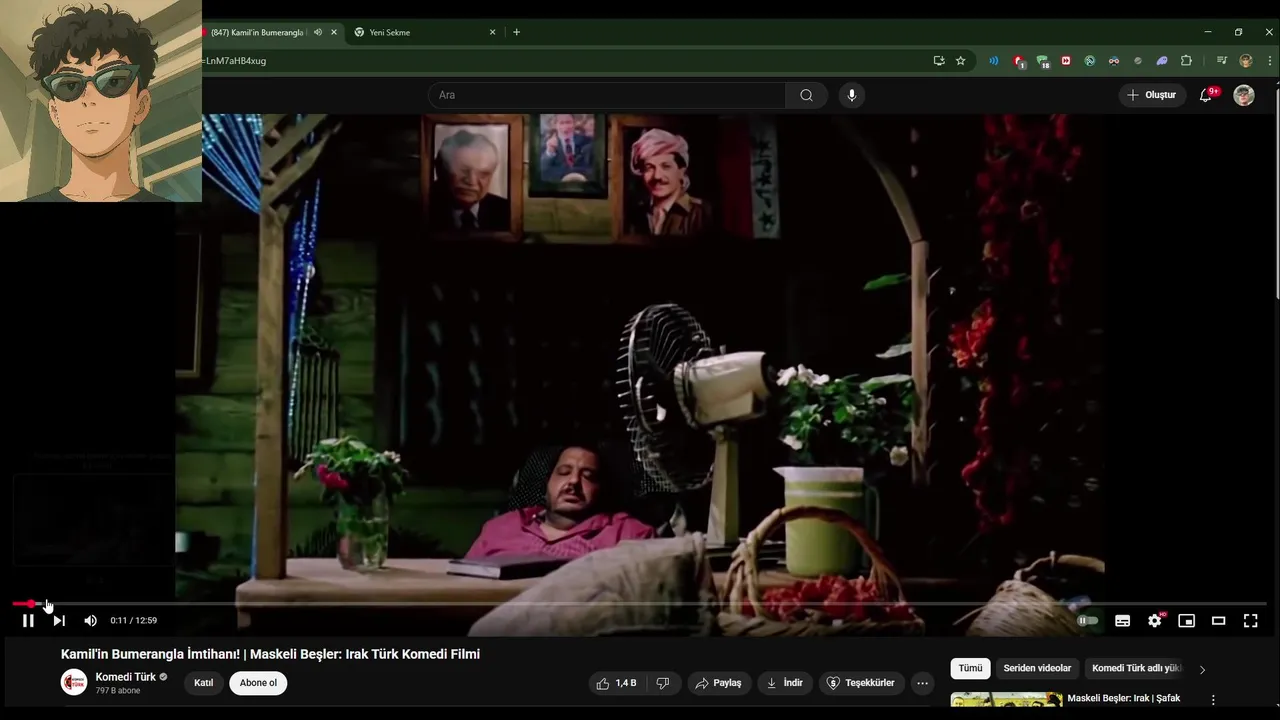The height and width of the screenshot is (720, 1280).
Task: Open the blue sound-waves extension
Action: pyautogui.click(x=994, y=61)
